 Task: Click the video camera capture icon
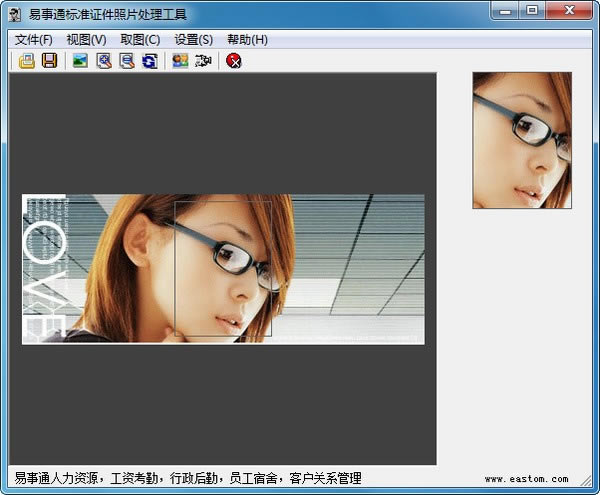[203, 61]
